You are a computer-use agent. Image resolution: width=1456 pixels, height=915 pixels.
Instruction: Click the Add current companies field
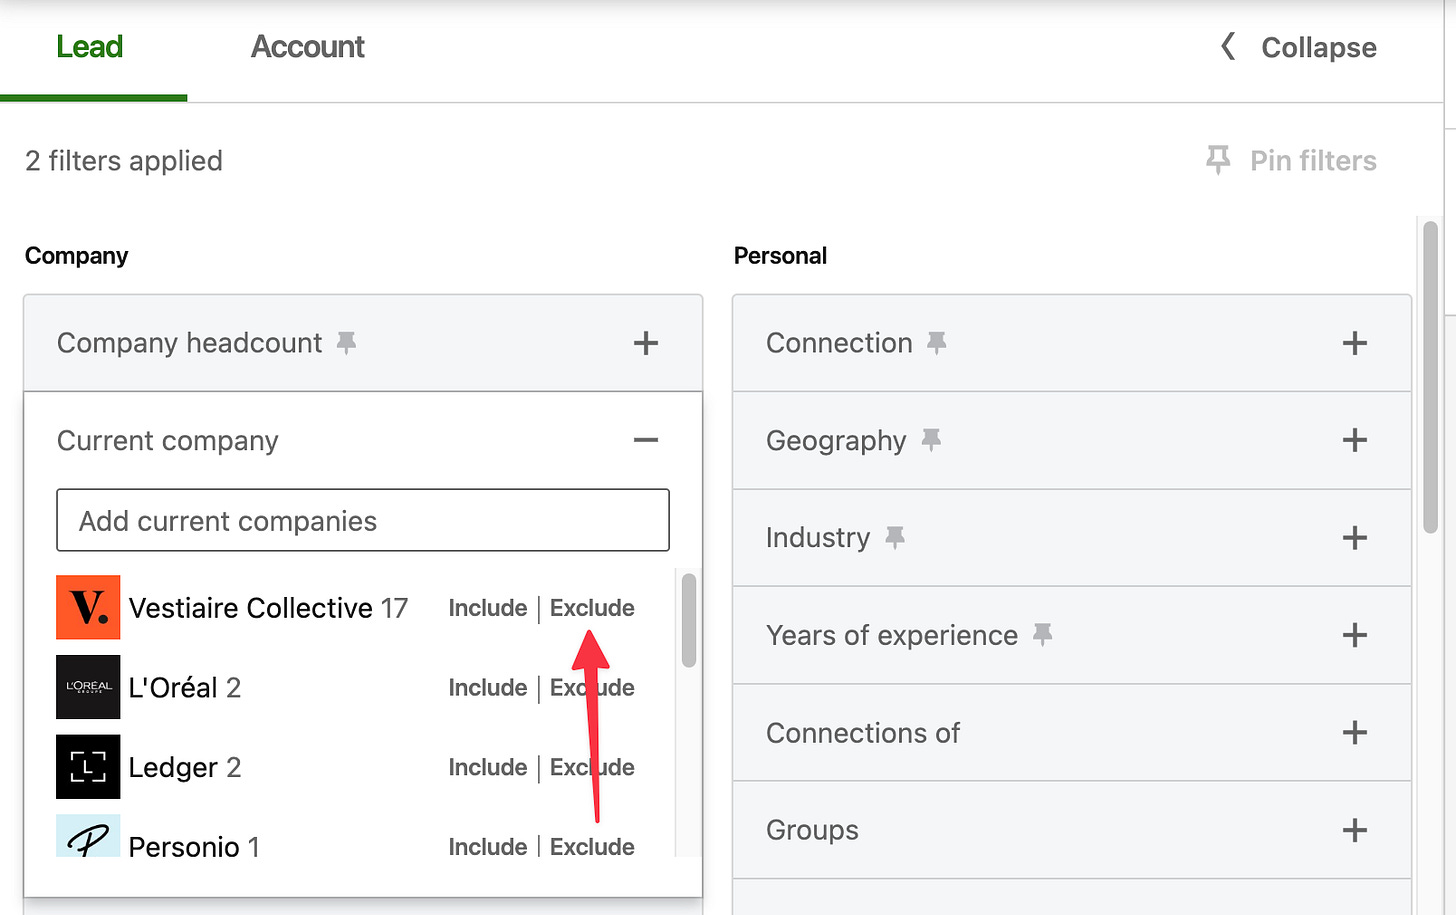coord(363,520)
